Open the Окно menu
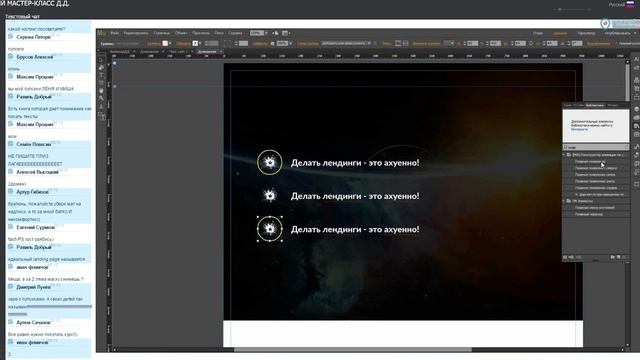The width and height of the screenshot is (640, 360). [x=219, y=33]
